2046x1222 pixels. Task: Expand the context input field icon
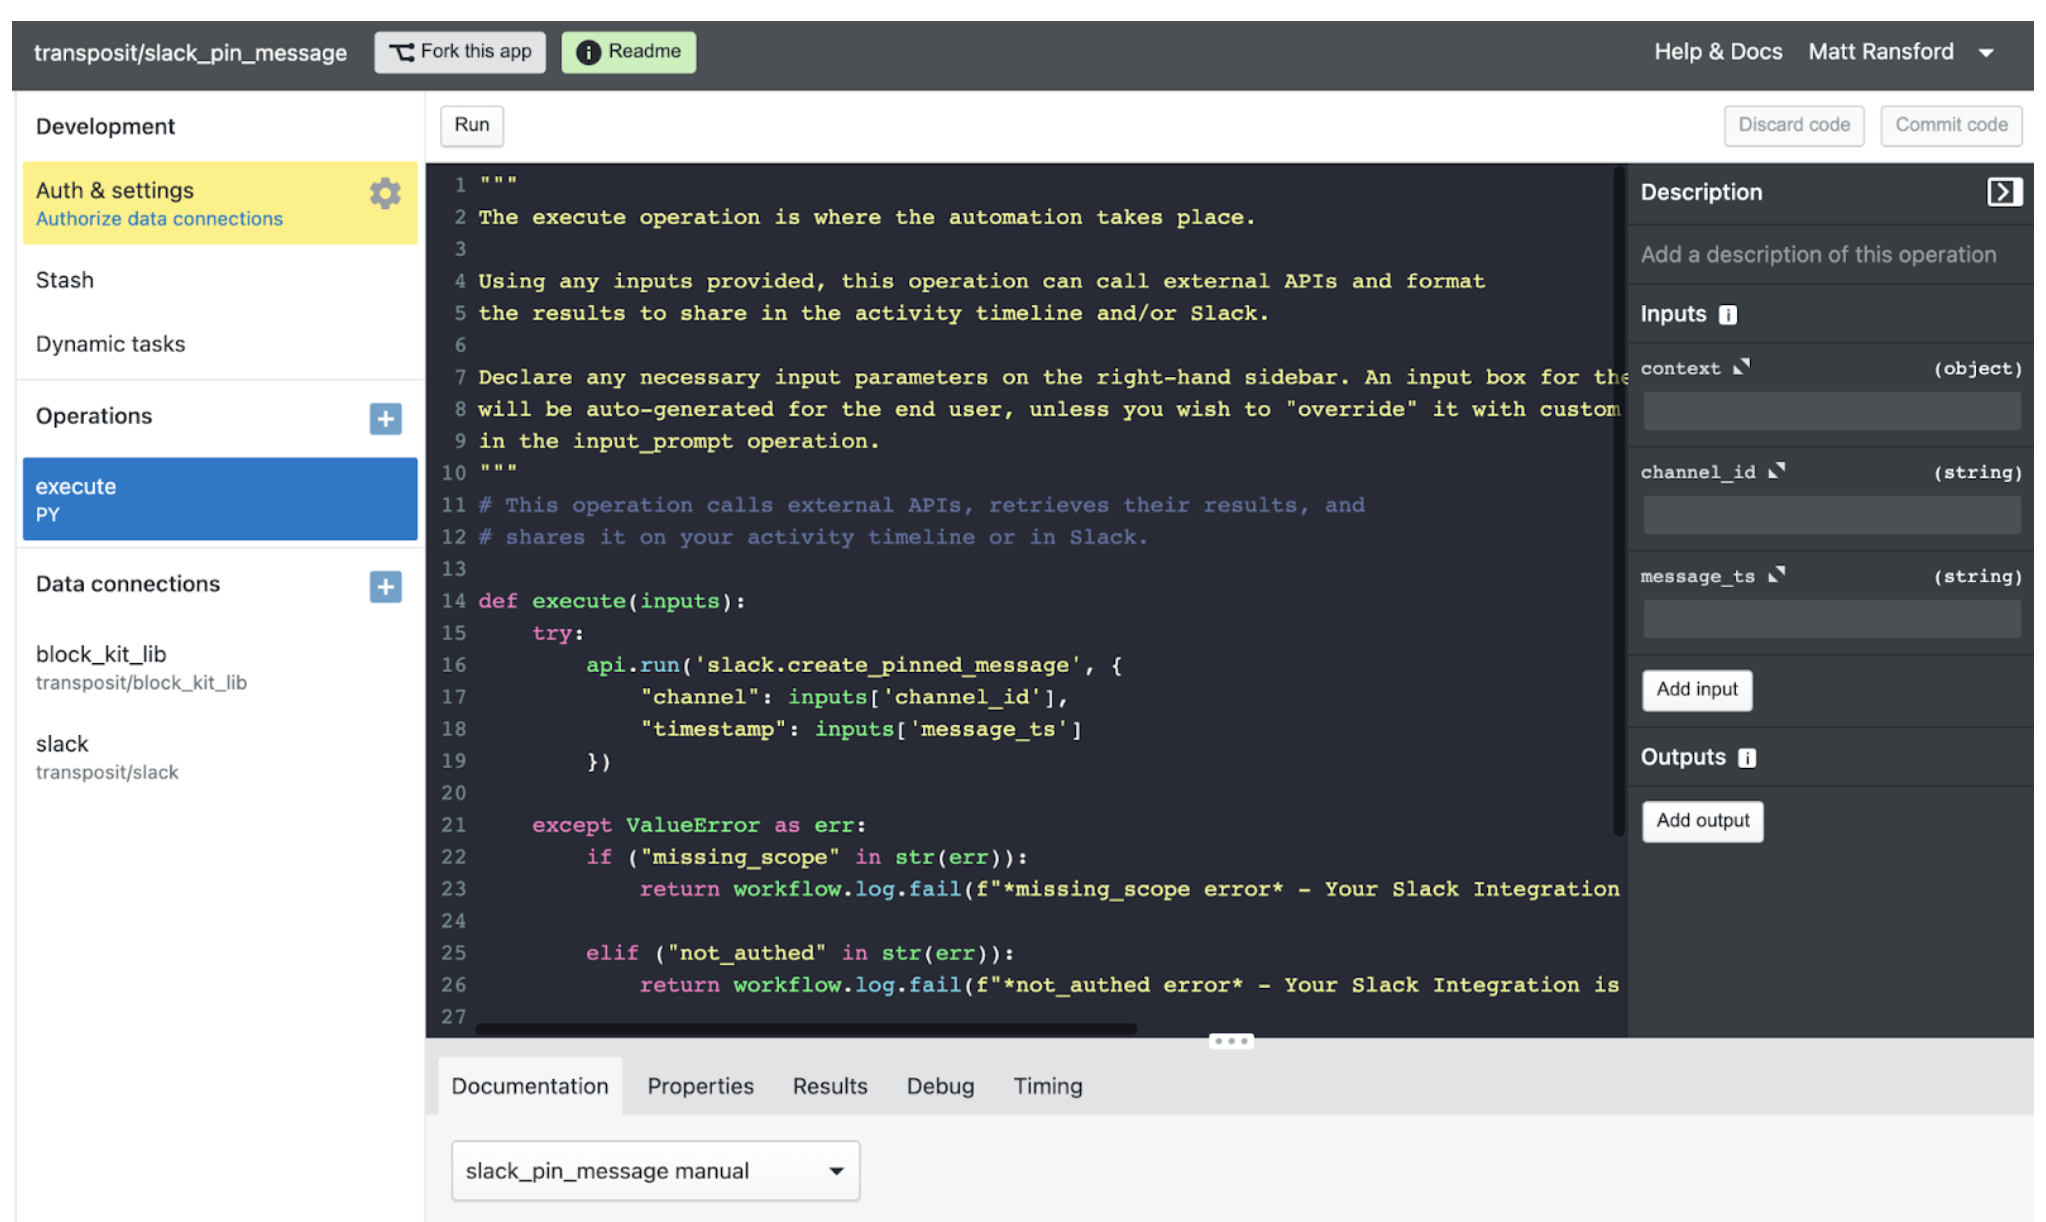pyautogui.click(x=1742, y=367)
